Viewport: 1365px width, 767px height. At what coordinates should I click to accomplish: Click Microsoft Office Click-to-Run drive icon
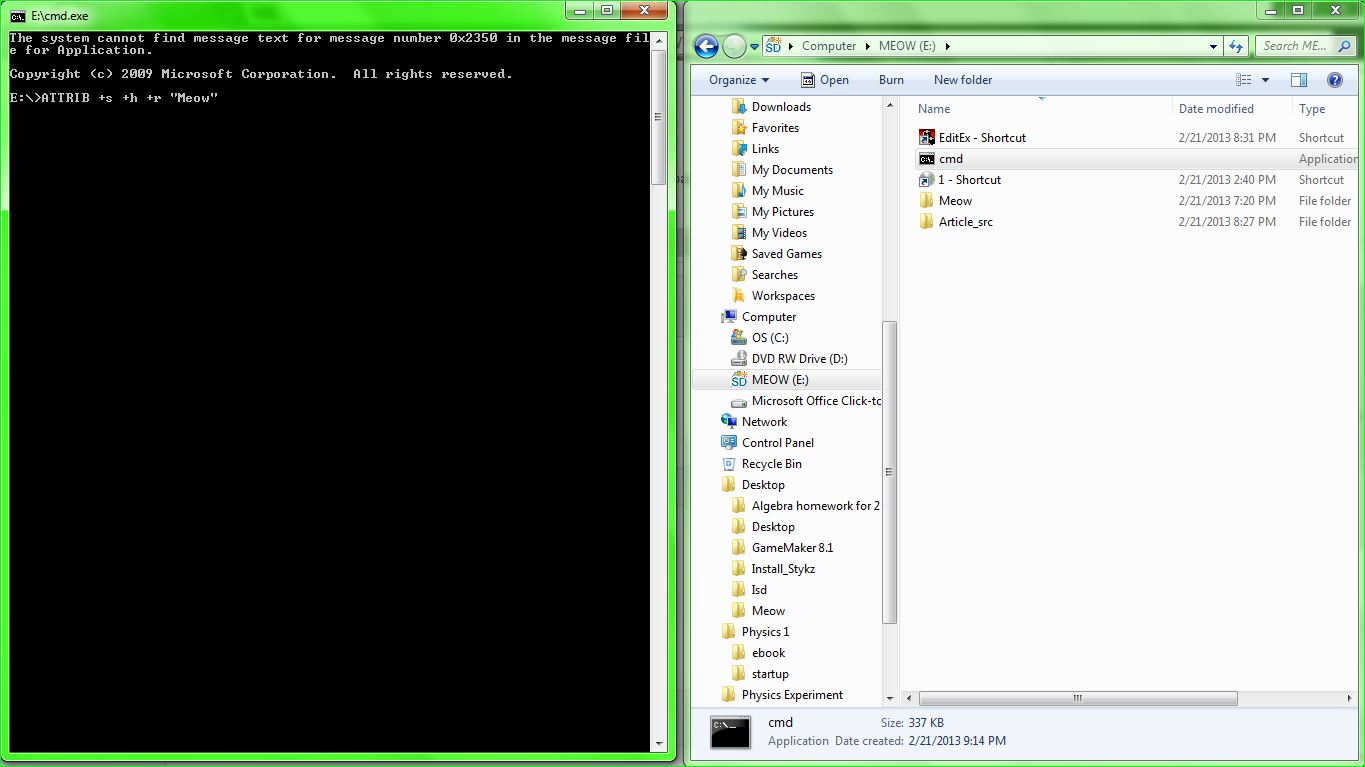739,401
